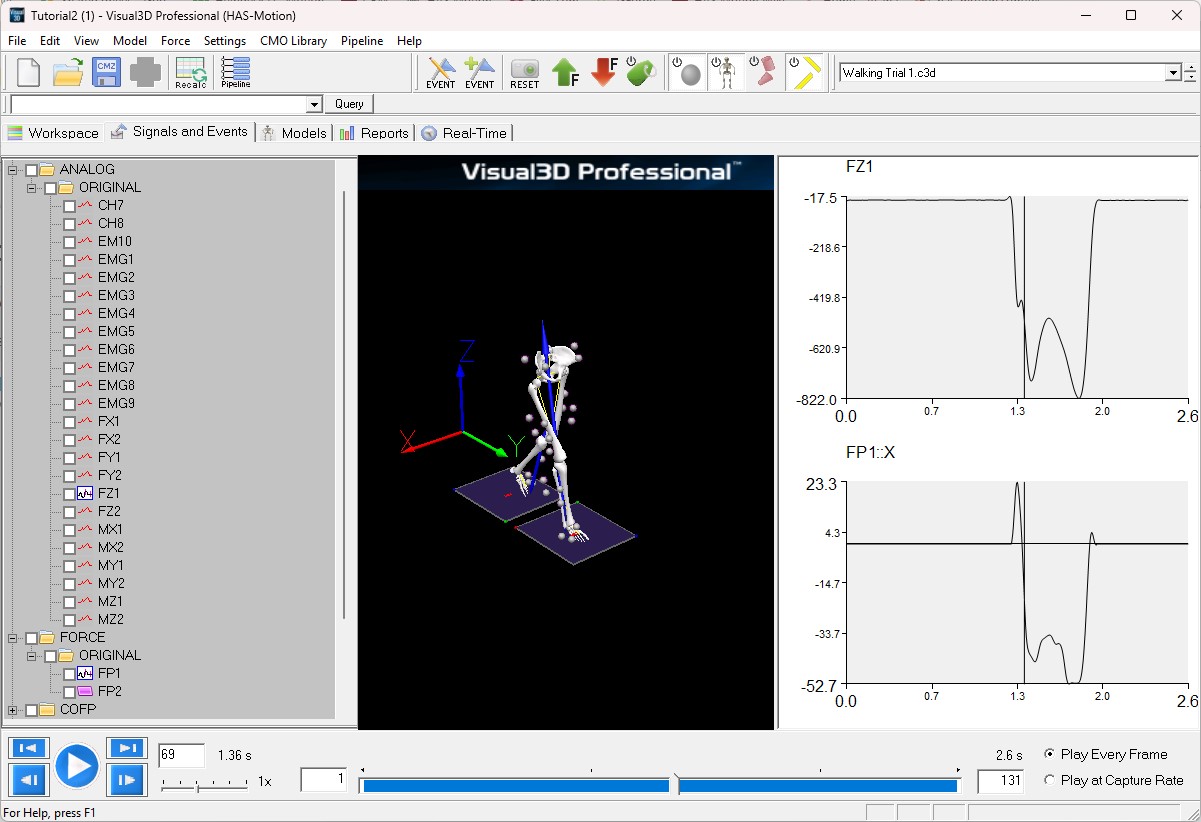Viewport: 1201px width, 822px height.
Task: Check the FX1 signal checkbox
Action: tap(69, 422)
